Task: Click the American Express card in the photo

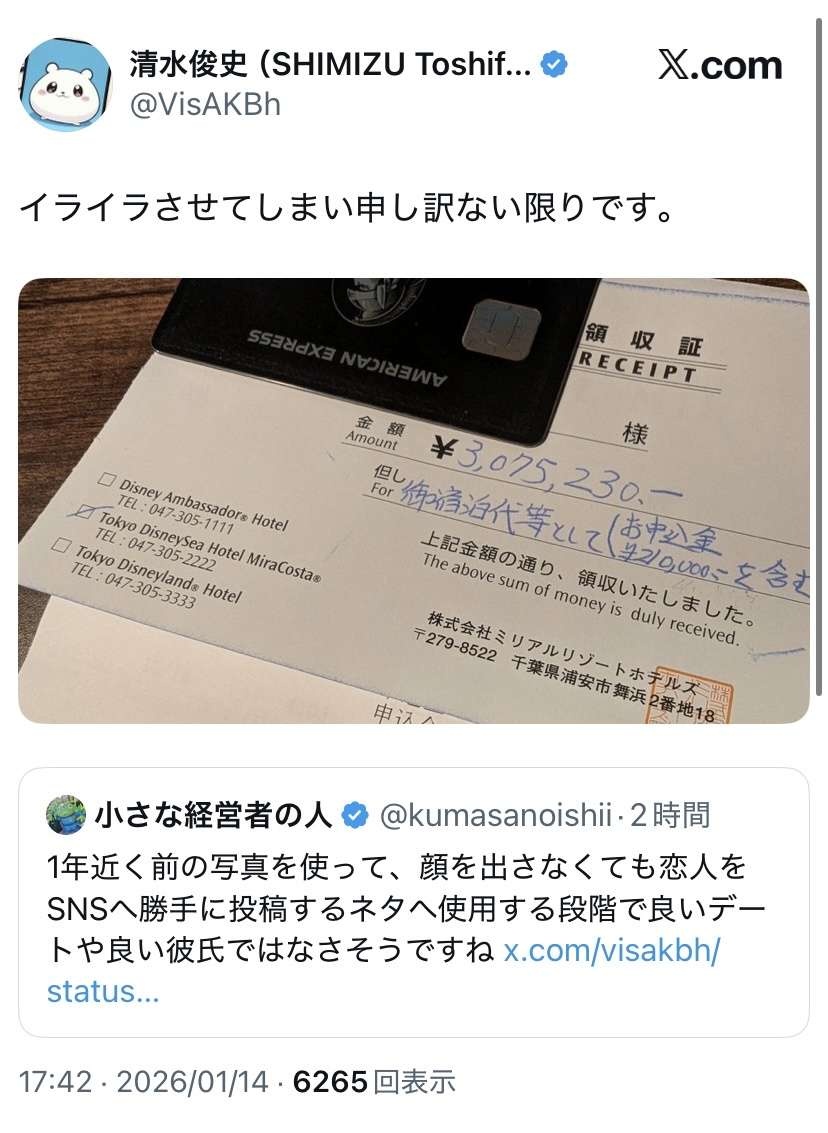Action: click(x=376, y=356)
